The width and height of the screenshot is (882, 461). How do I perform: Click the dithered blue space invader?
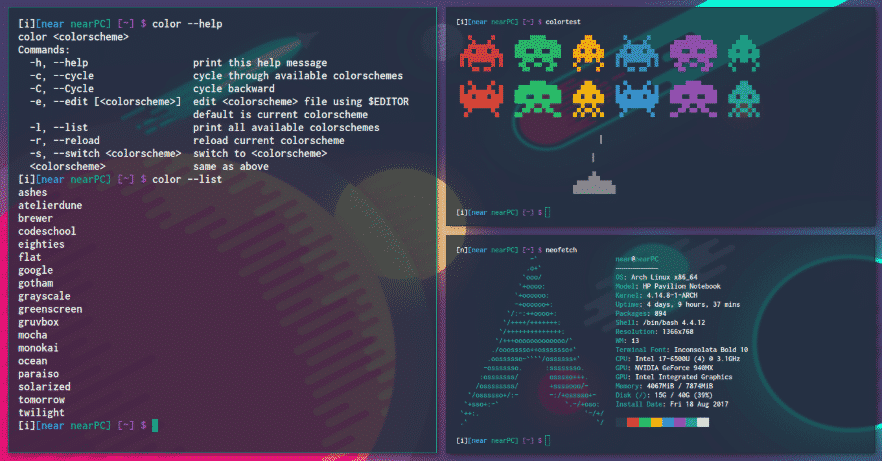[637, 53]
